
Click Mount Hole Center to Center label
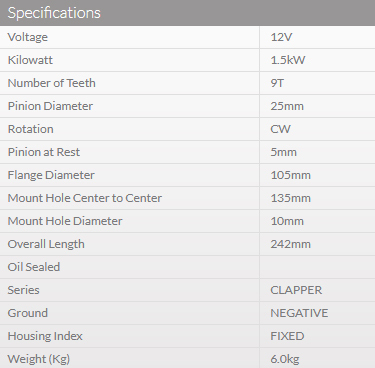[x=85, y=198]
